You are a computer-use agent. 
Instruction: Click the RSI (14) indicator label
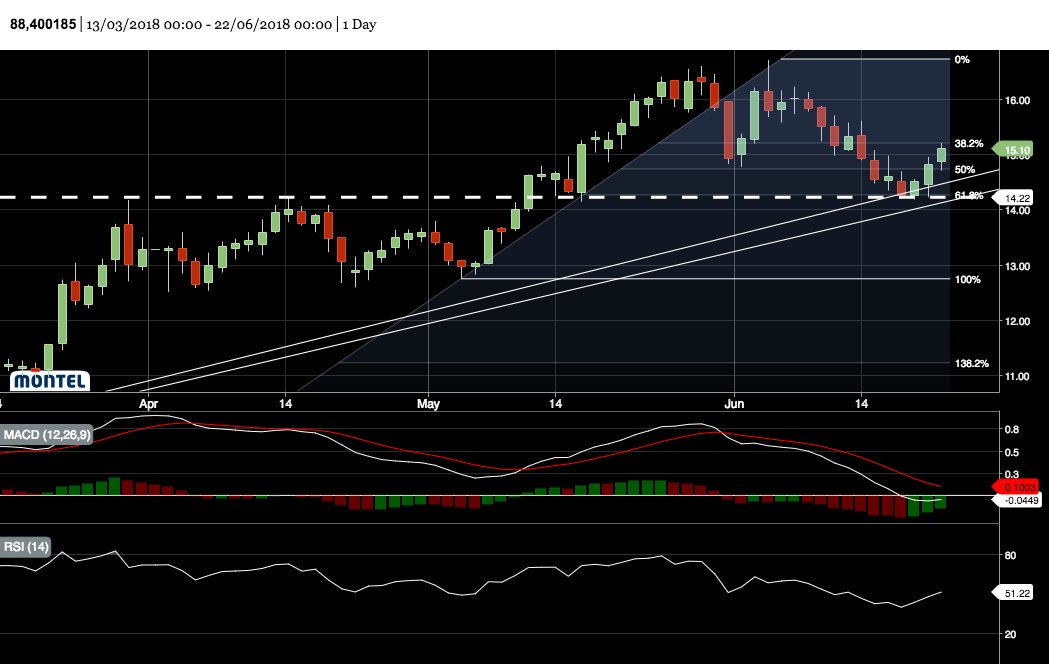pyautogui.click(x=26, y=547)
